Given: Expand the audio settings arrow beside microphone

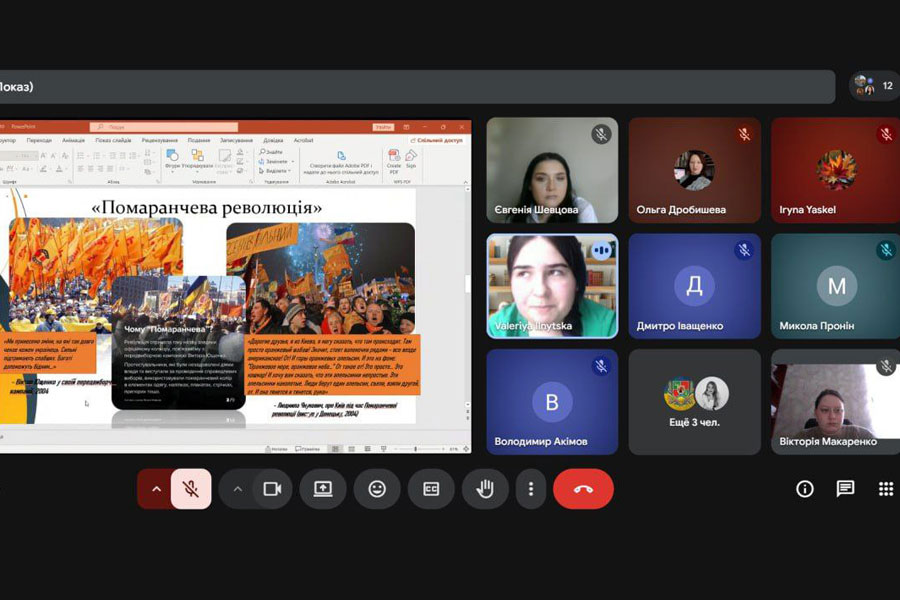Looking at the screenshot, I should (x=155, y=489).
